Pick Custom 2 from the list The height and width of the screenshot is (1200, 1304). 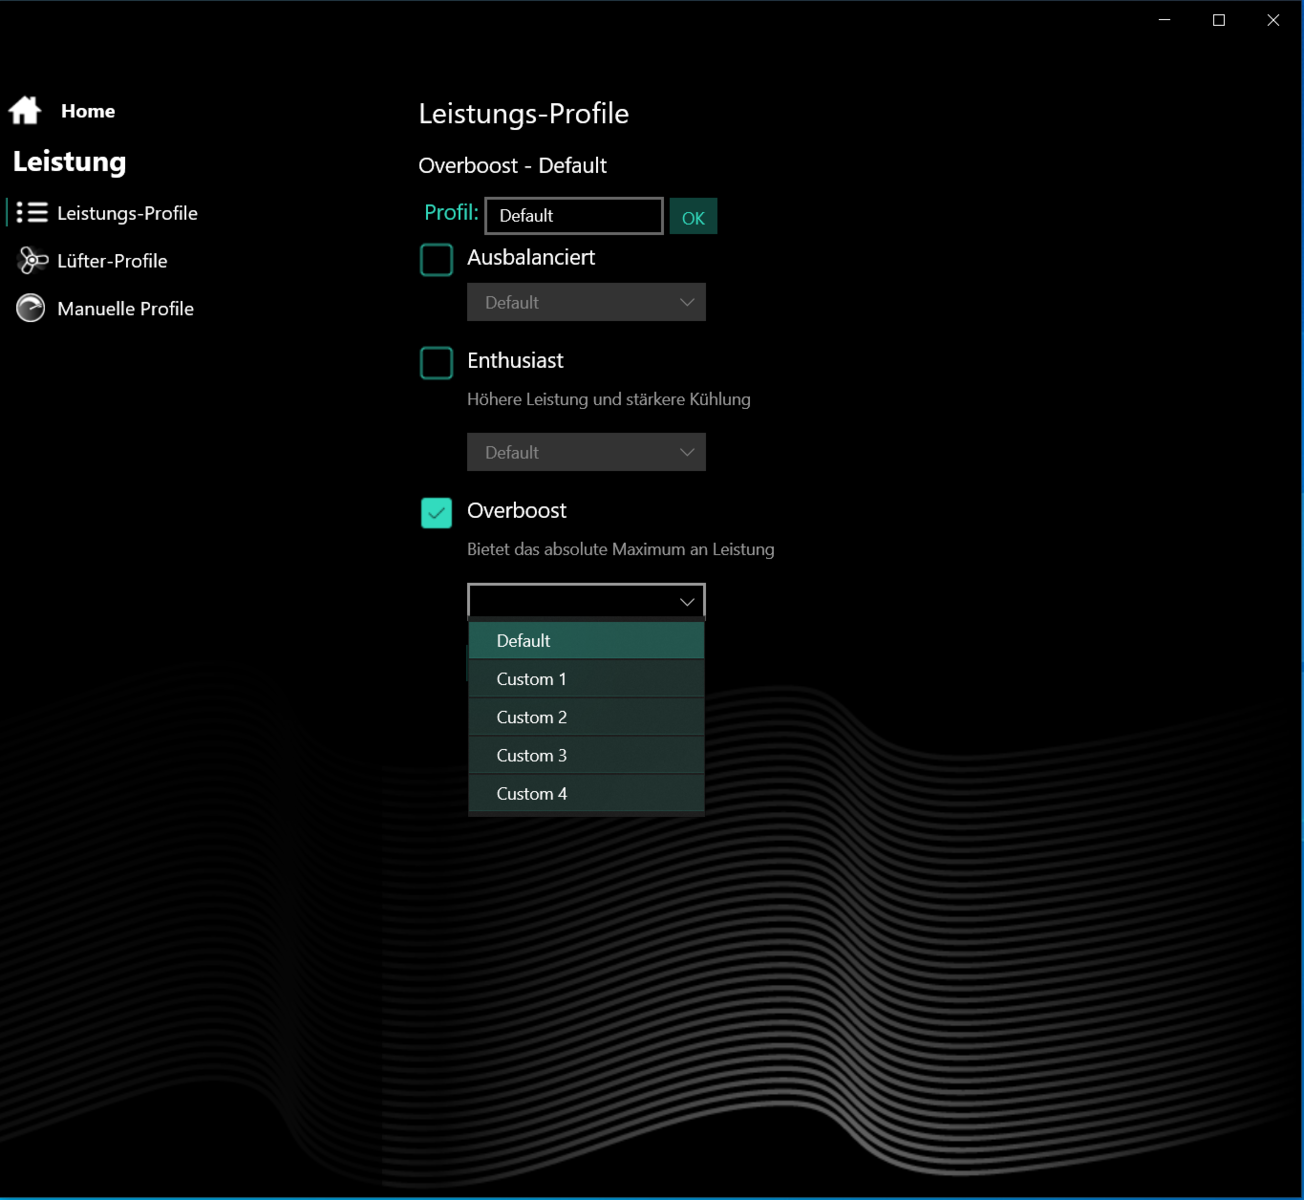point(586,717)
